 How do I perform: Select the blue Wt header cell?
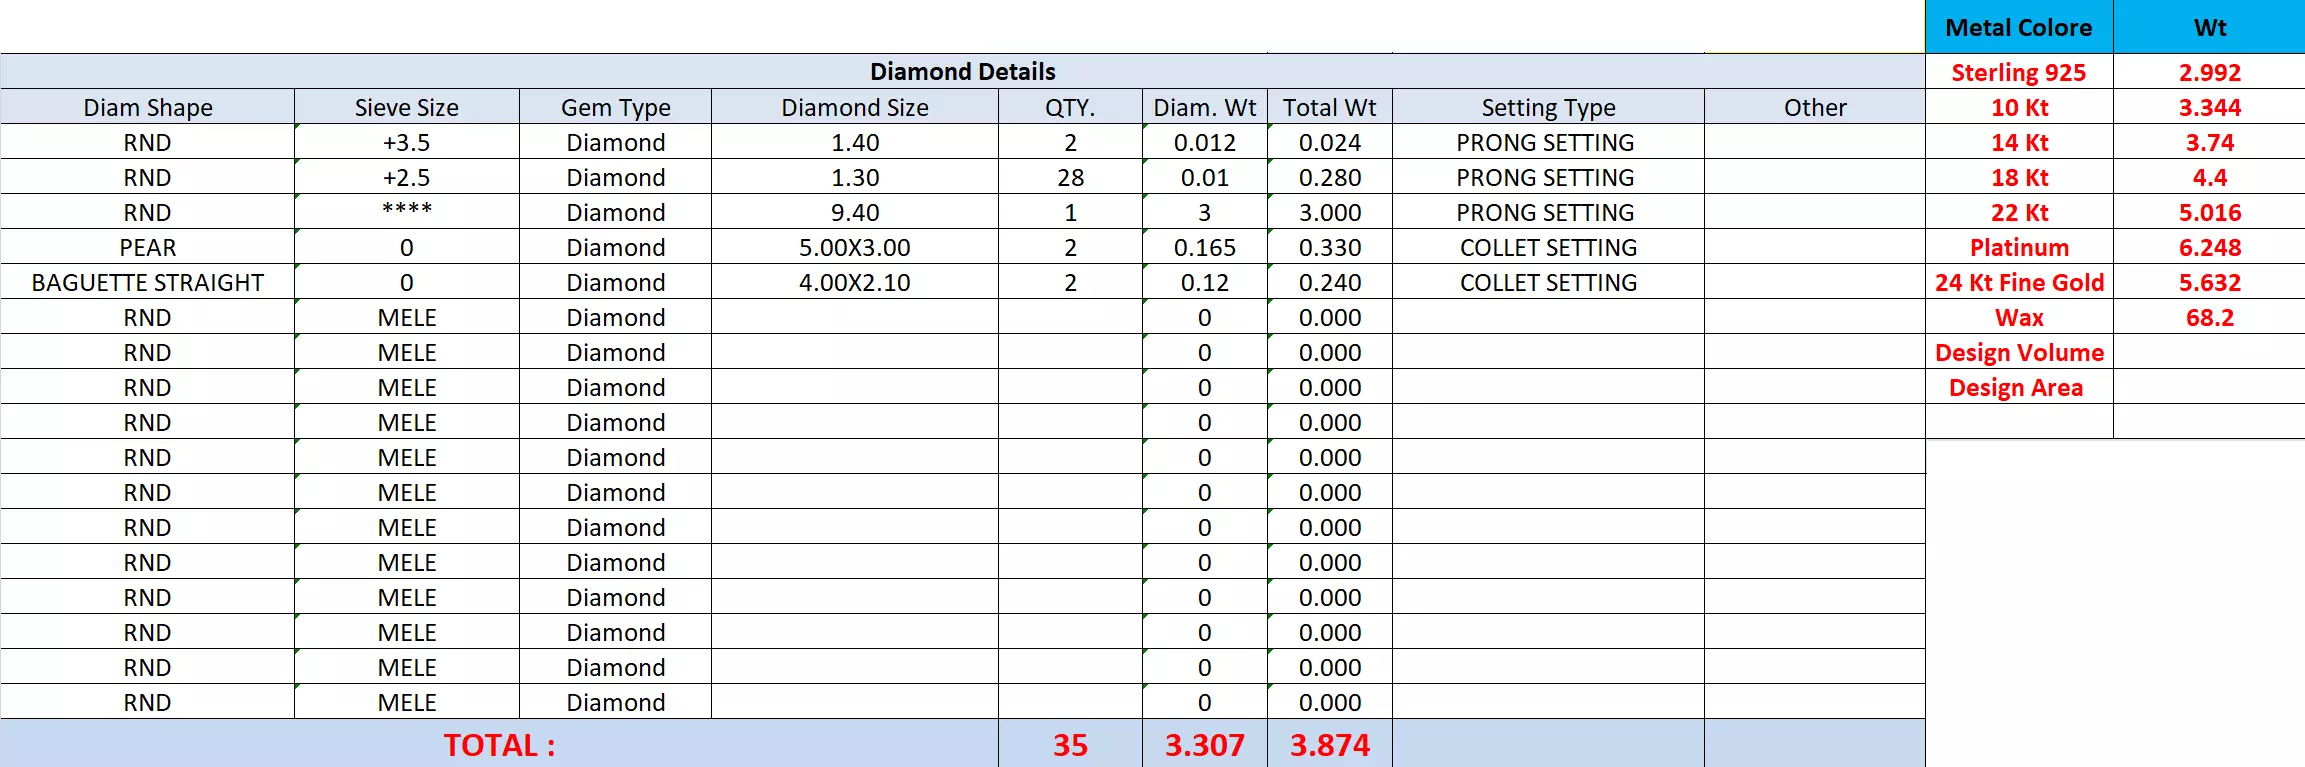click(x=2210, y=27)
